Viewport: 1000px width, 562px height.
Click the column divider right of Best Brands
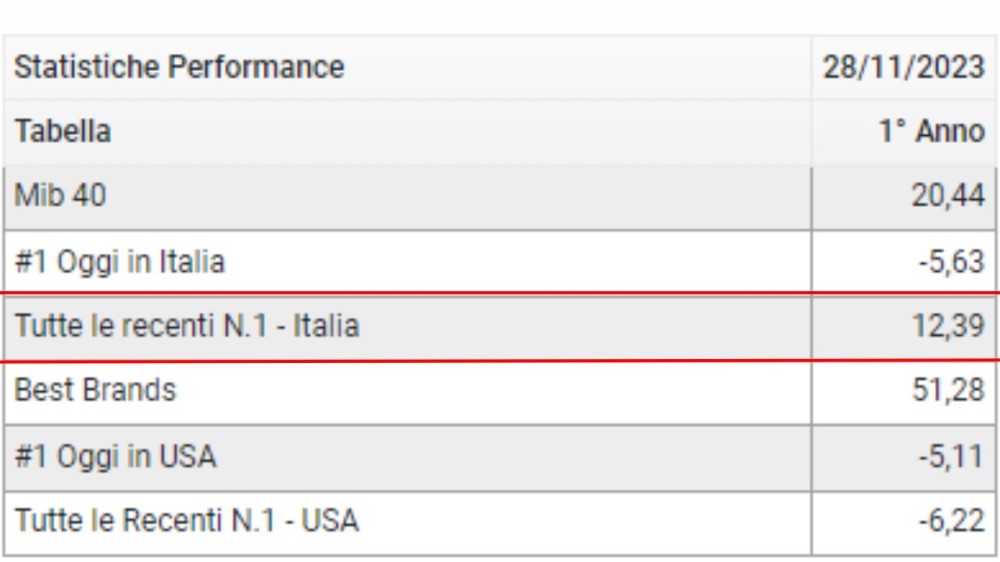(x=811, y=391)
